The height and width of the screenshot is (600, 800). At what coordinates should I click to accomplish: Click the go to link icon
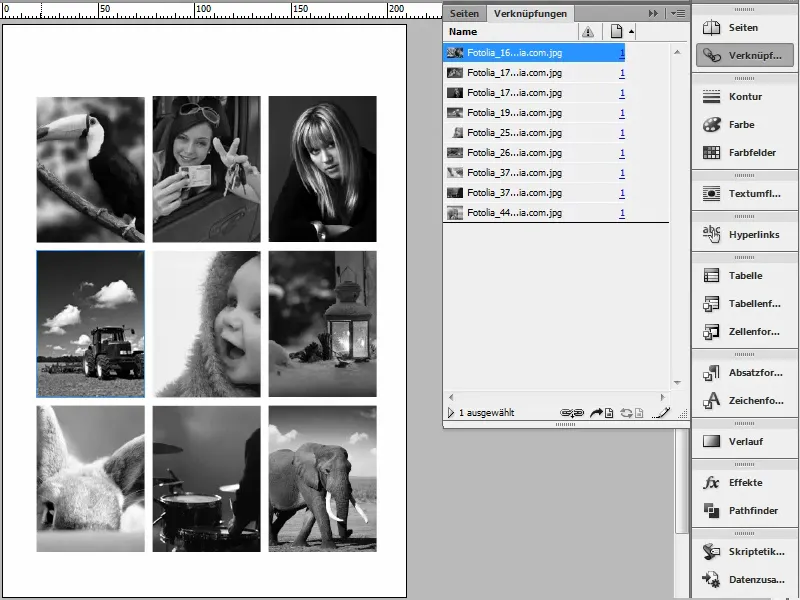coord(602,413)
